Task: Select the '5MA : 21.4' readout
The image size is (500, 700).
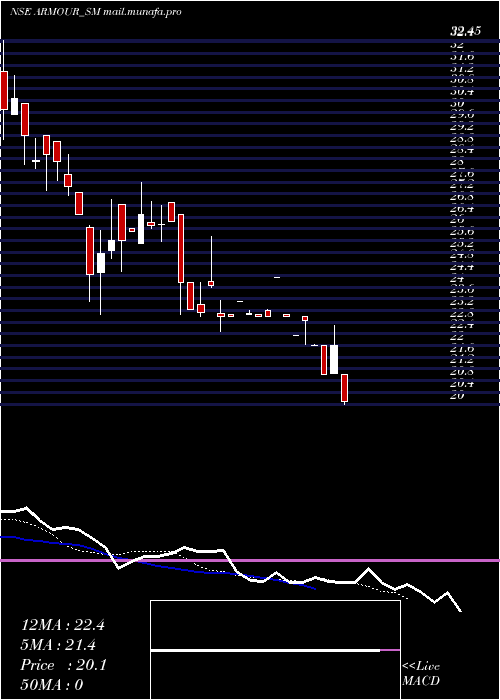Action: pos(58,645)
